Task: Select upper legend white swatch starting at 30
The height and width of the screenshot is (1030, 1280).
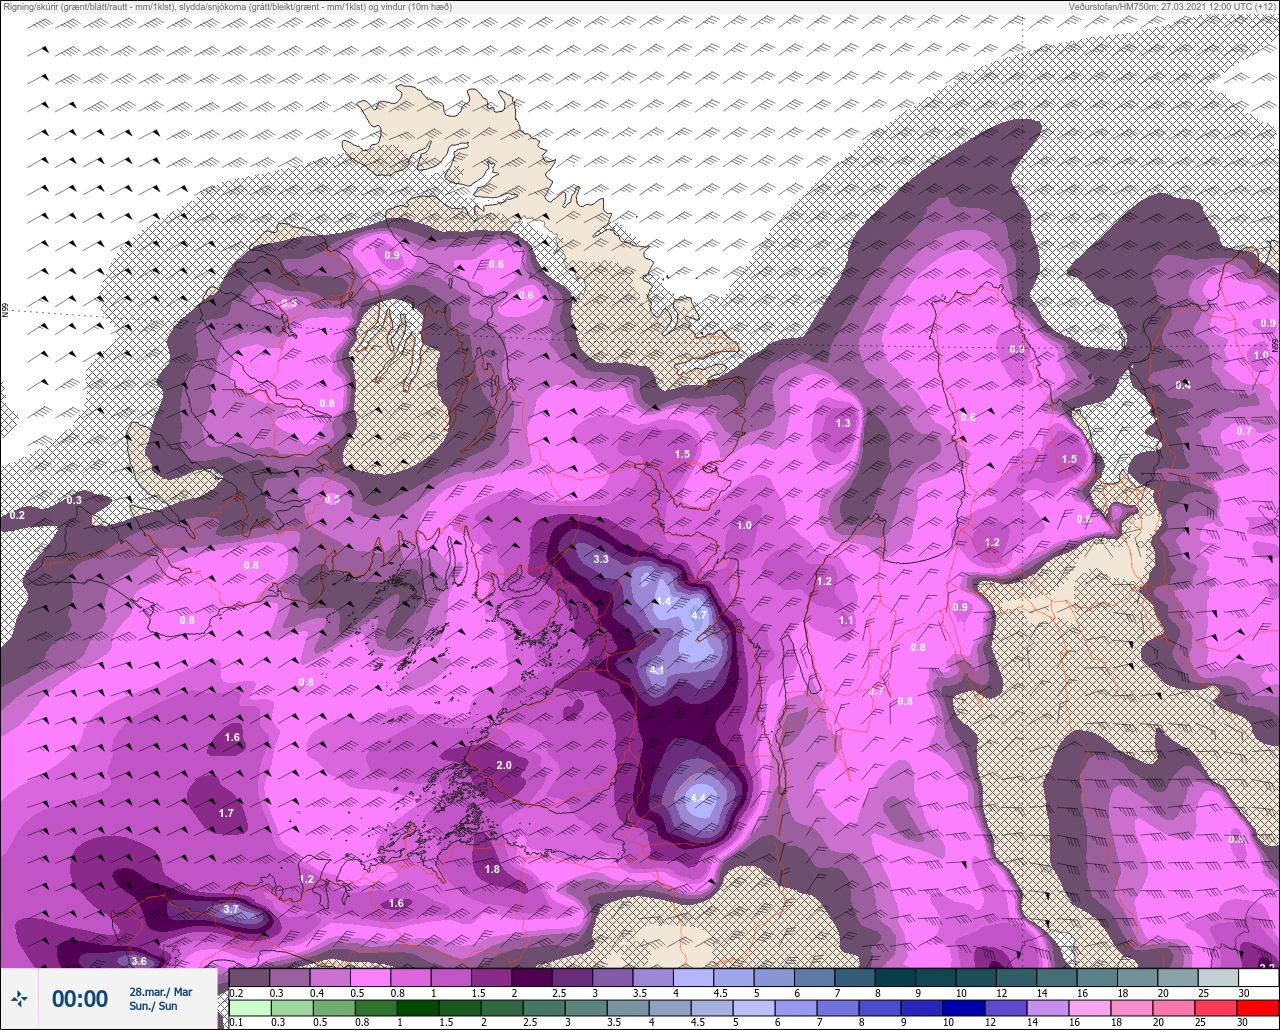Action: click(1258, 977)
